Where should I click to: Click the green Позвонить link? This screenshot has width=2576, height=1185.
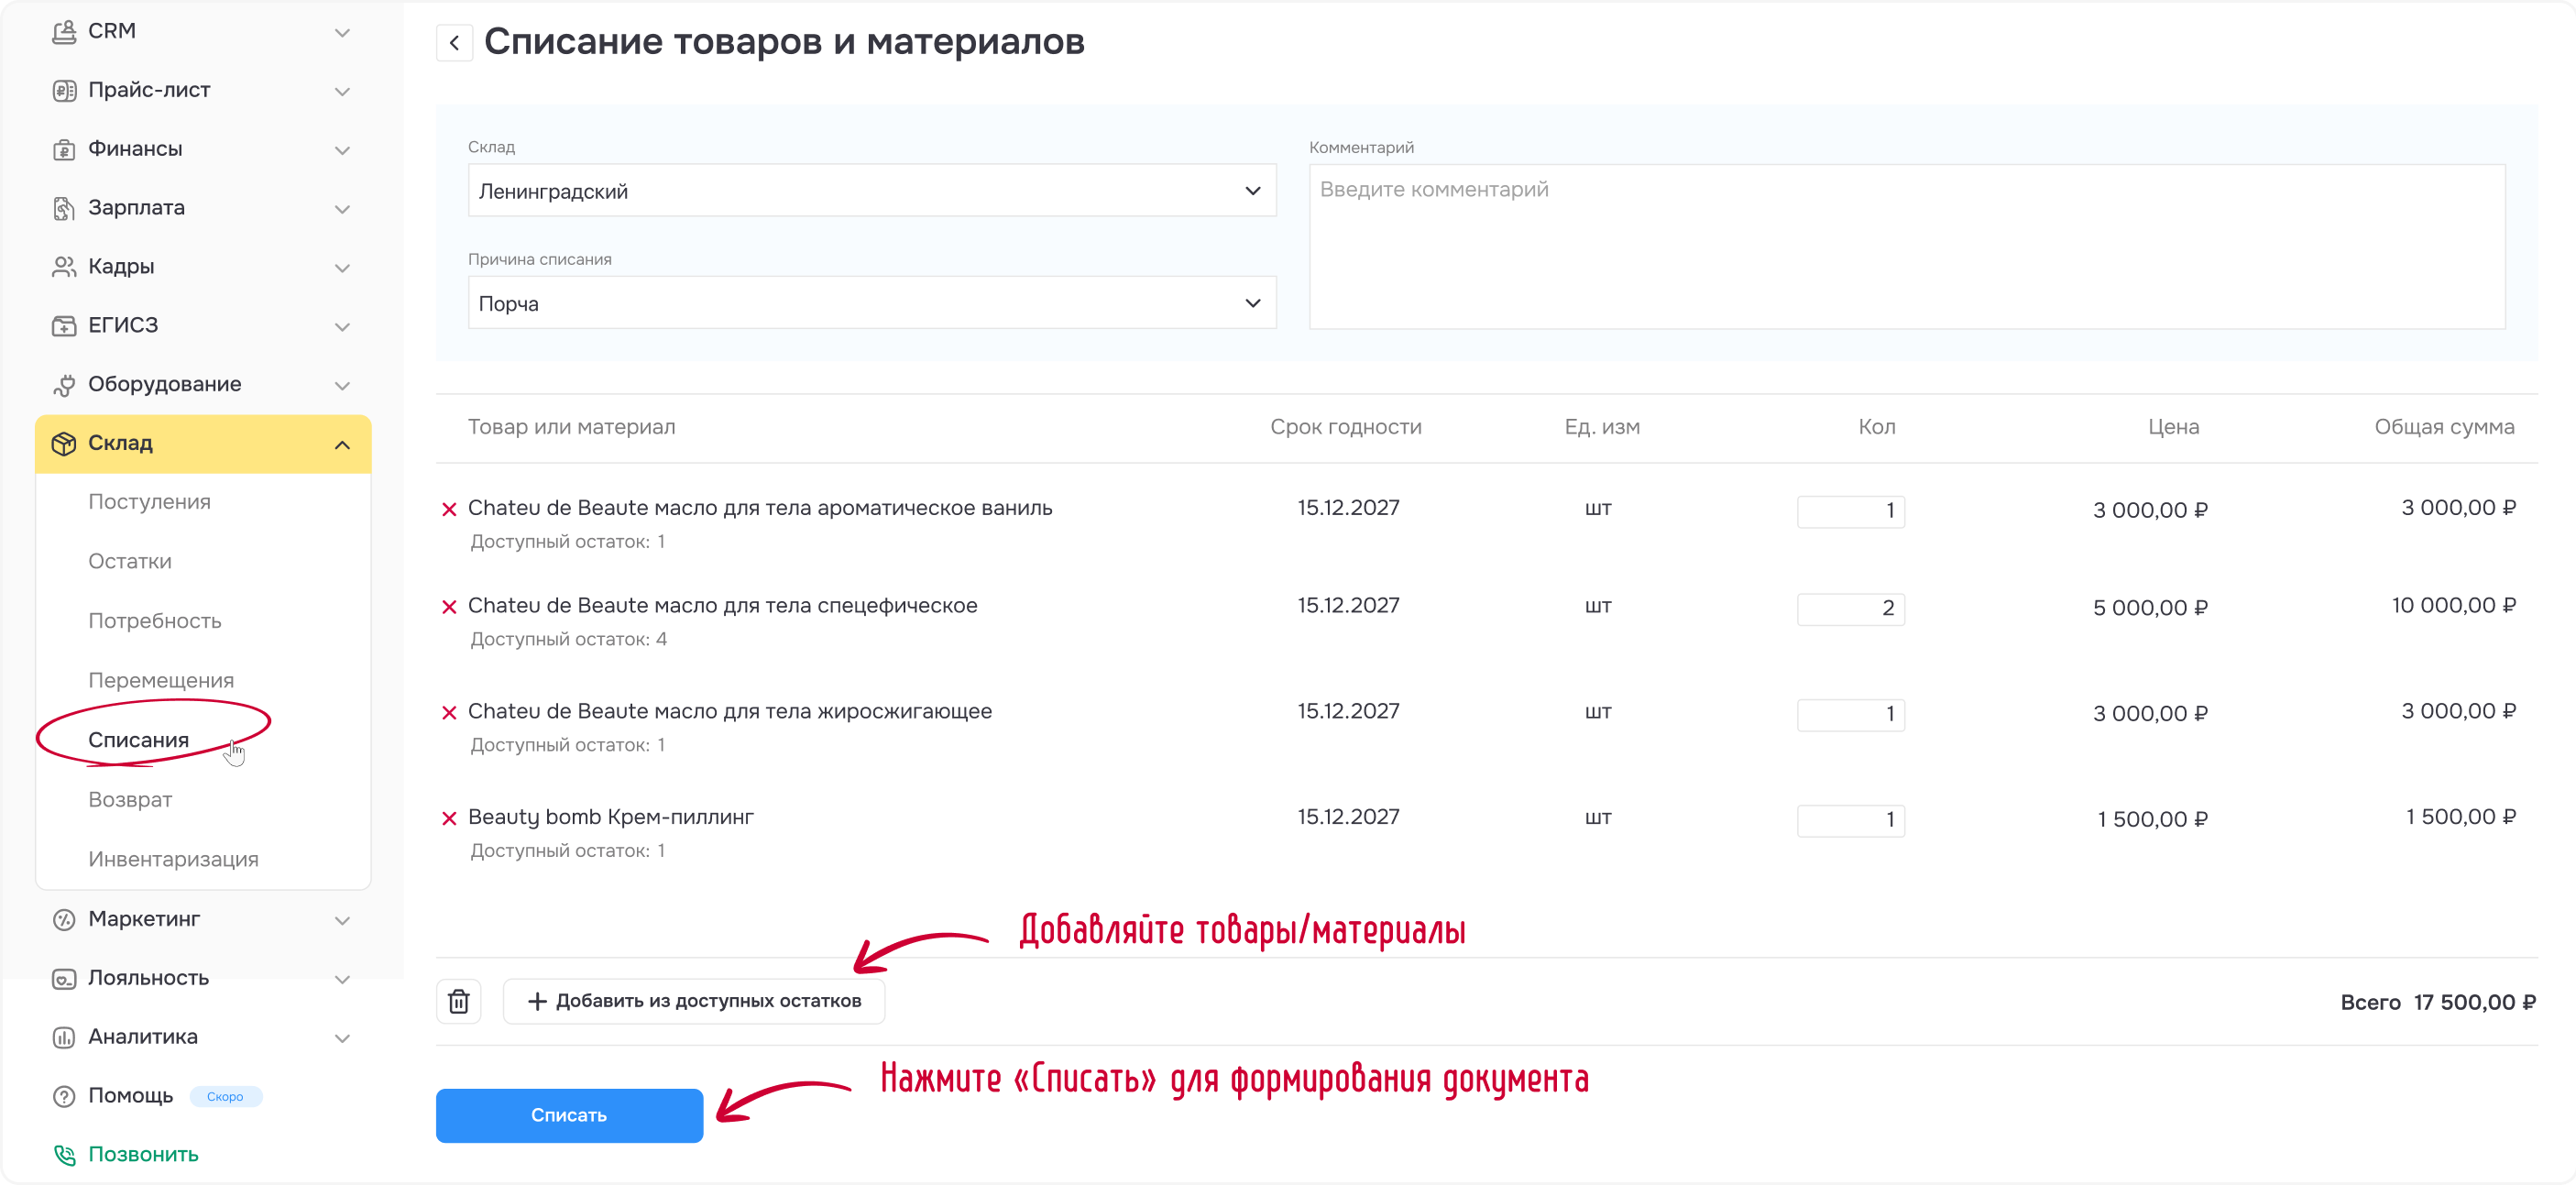[143, 1155]
